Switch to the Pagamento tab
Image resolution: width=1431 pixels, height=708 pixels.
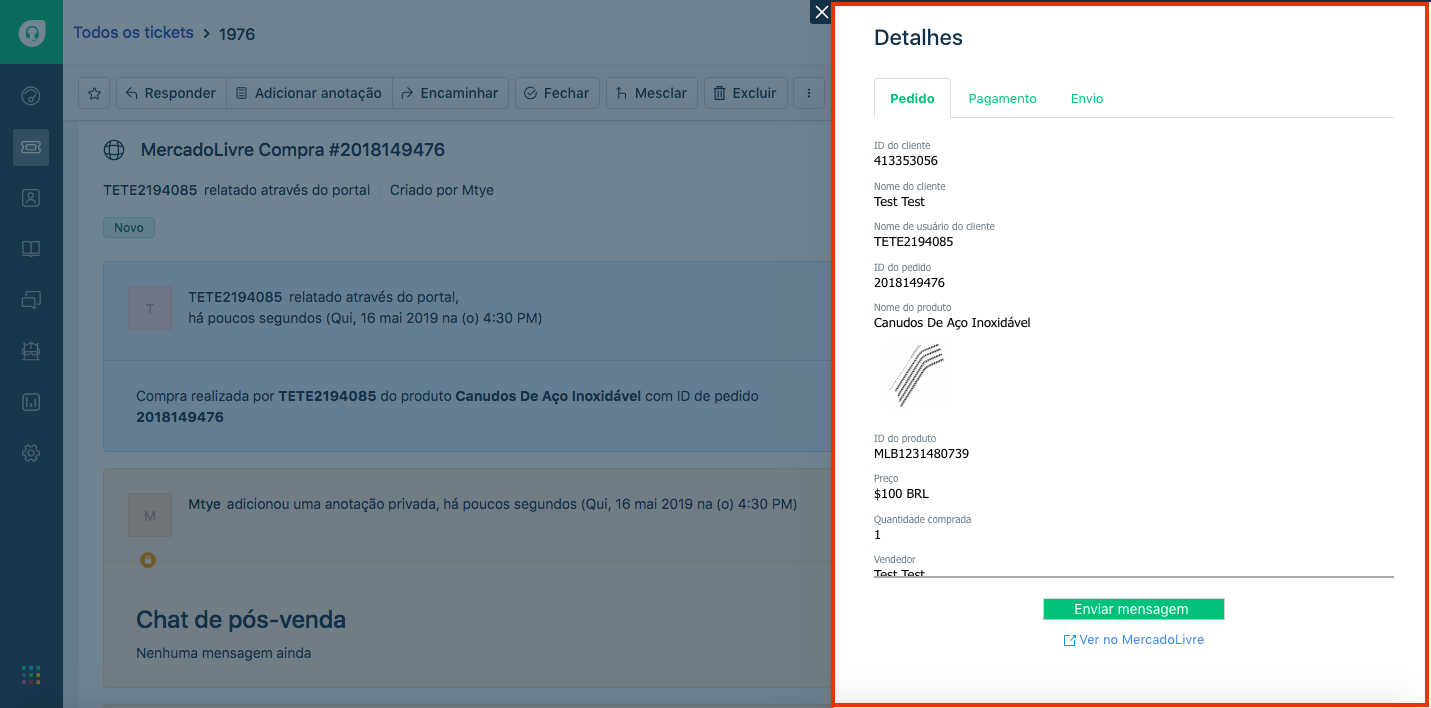pyautogui.click(x=1002, y=98)
